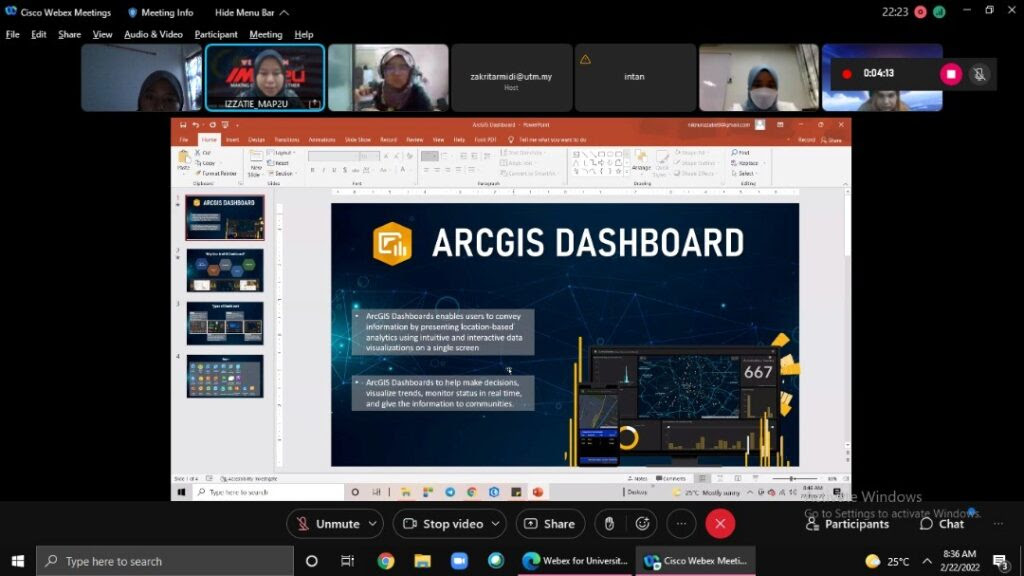Viewport: 1024px width, 576px height.
Task: Click Stop video button
Action: [443, 524]
